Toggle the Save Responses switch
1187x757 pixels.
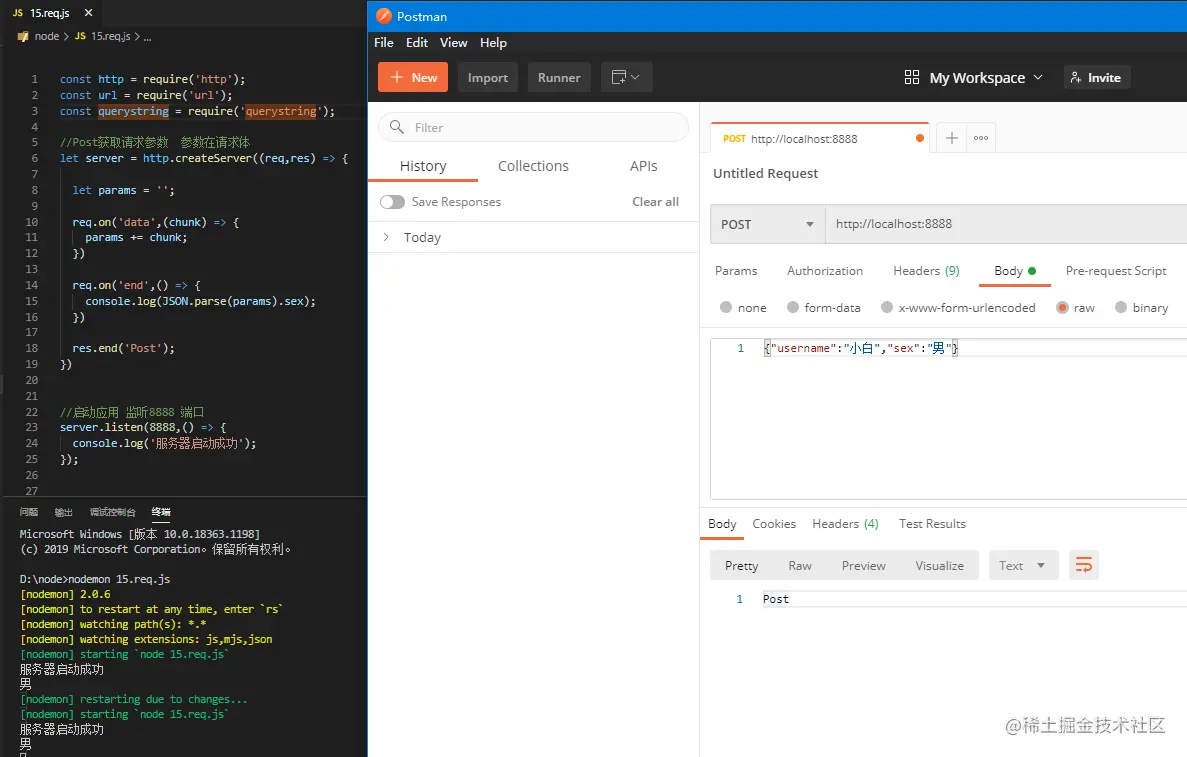392,201
